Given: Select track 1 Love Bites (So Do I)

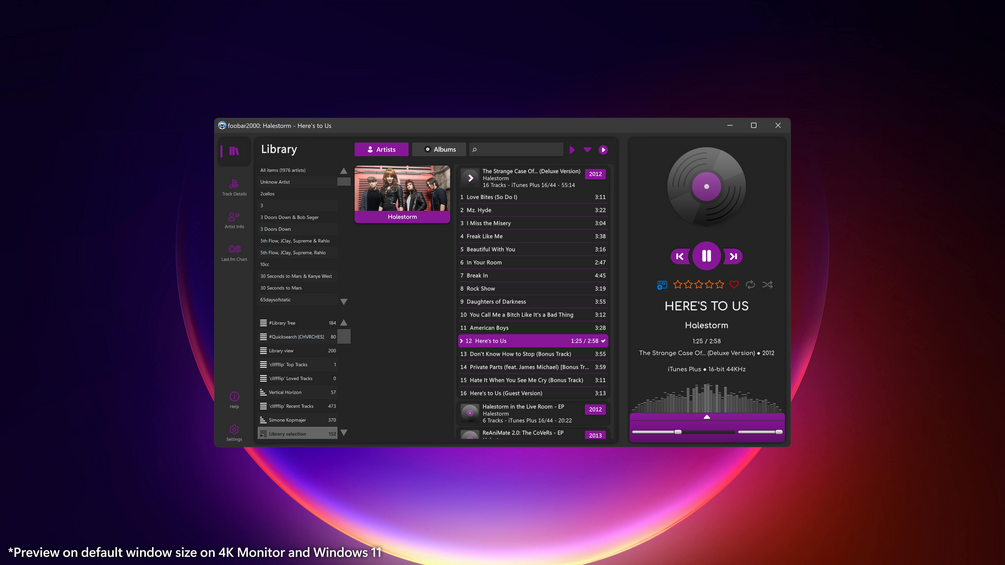Looking at the screenshot, I should click(x=533, y=197).
